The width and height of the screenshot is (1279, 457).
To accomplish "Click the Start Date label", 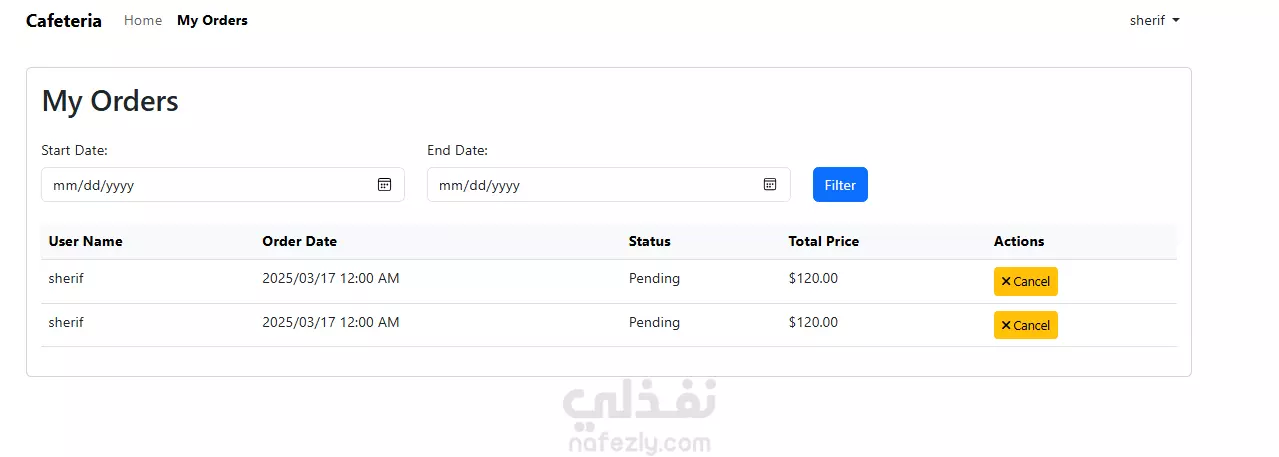I will tap(74, 150).
